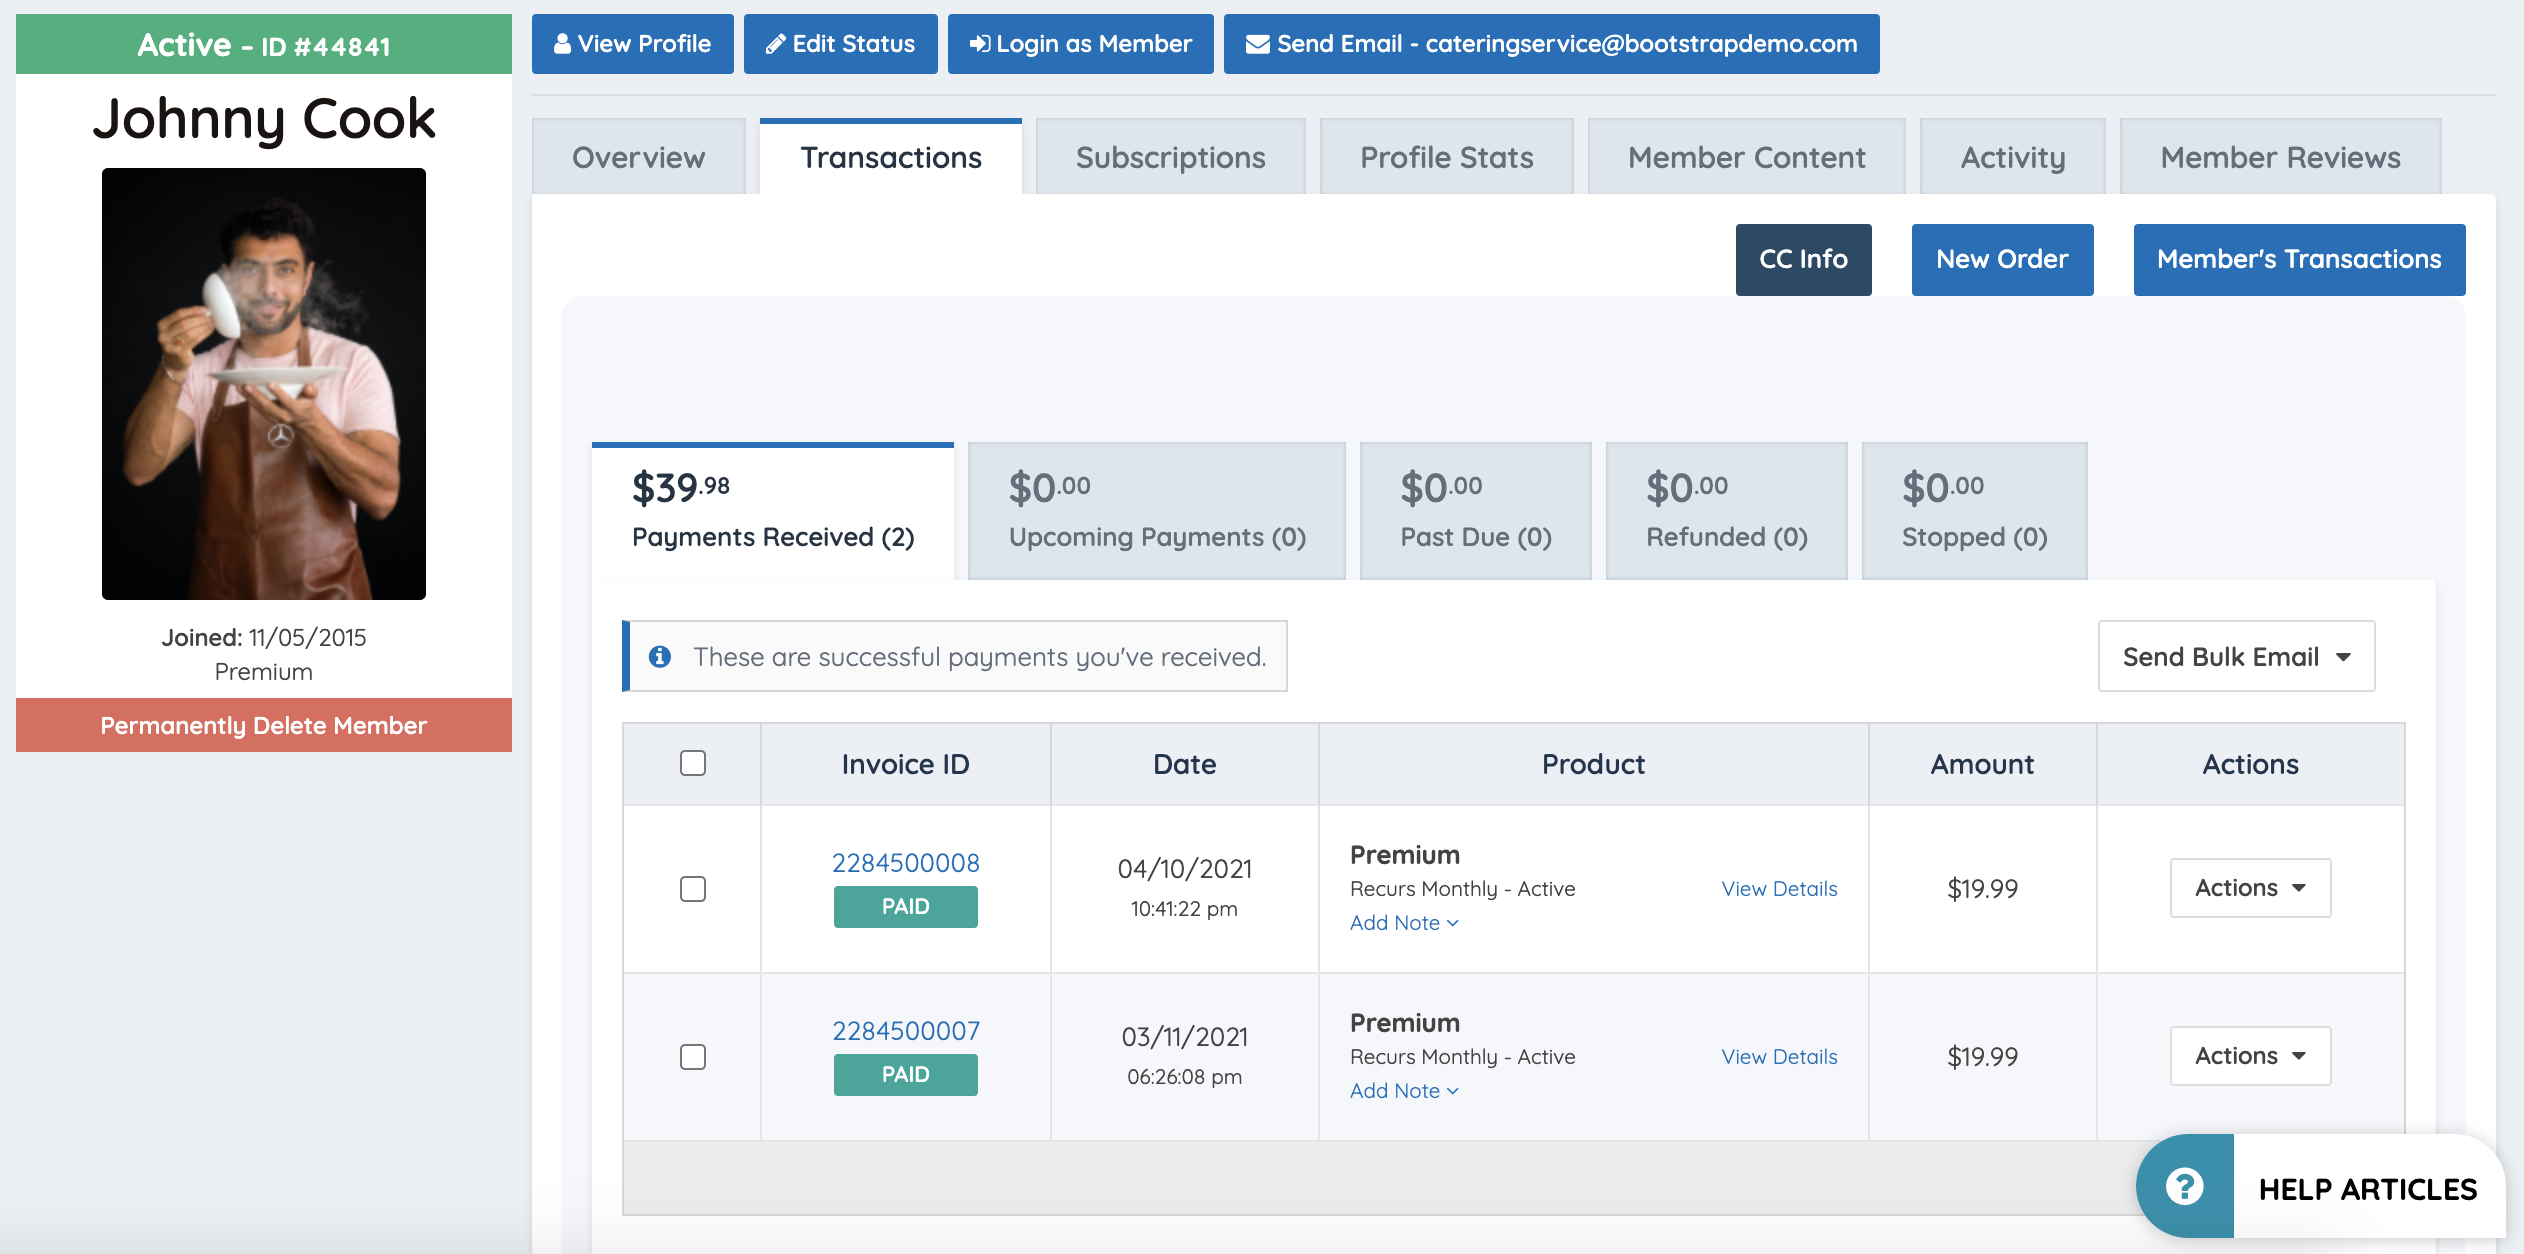Click the envelope icon on Send Email
2524x1254 pixels.
coord(1257,44)
